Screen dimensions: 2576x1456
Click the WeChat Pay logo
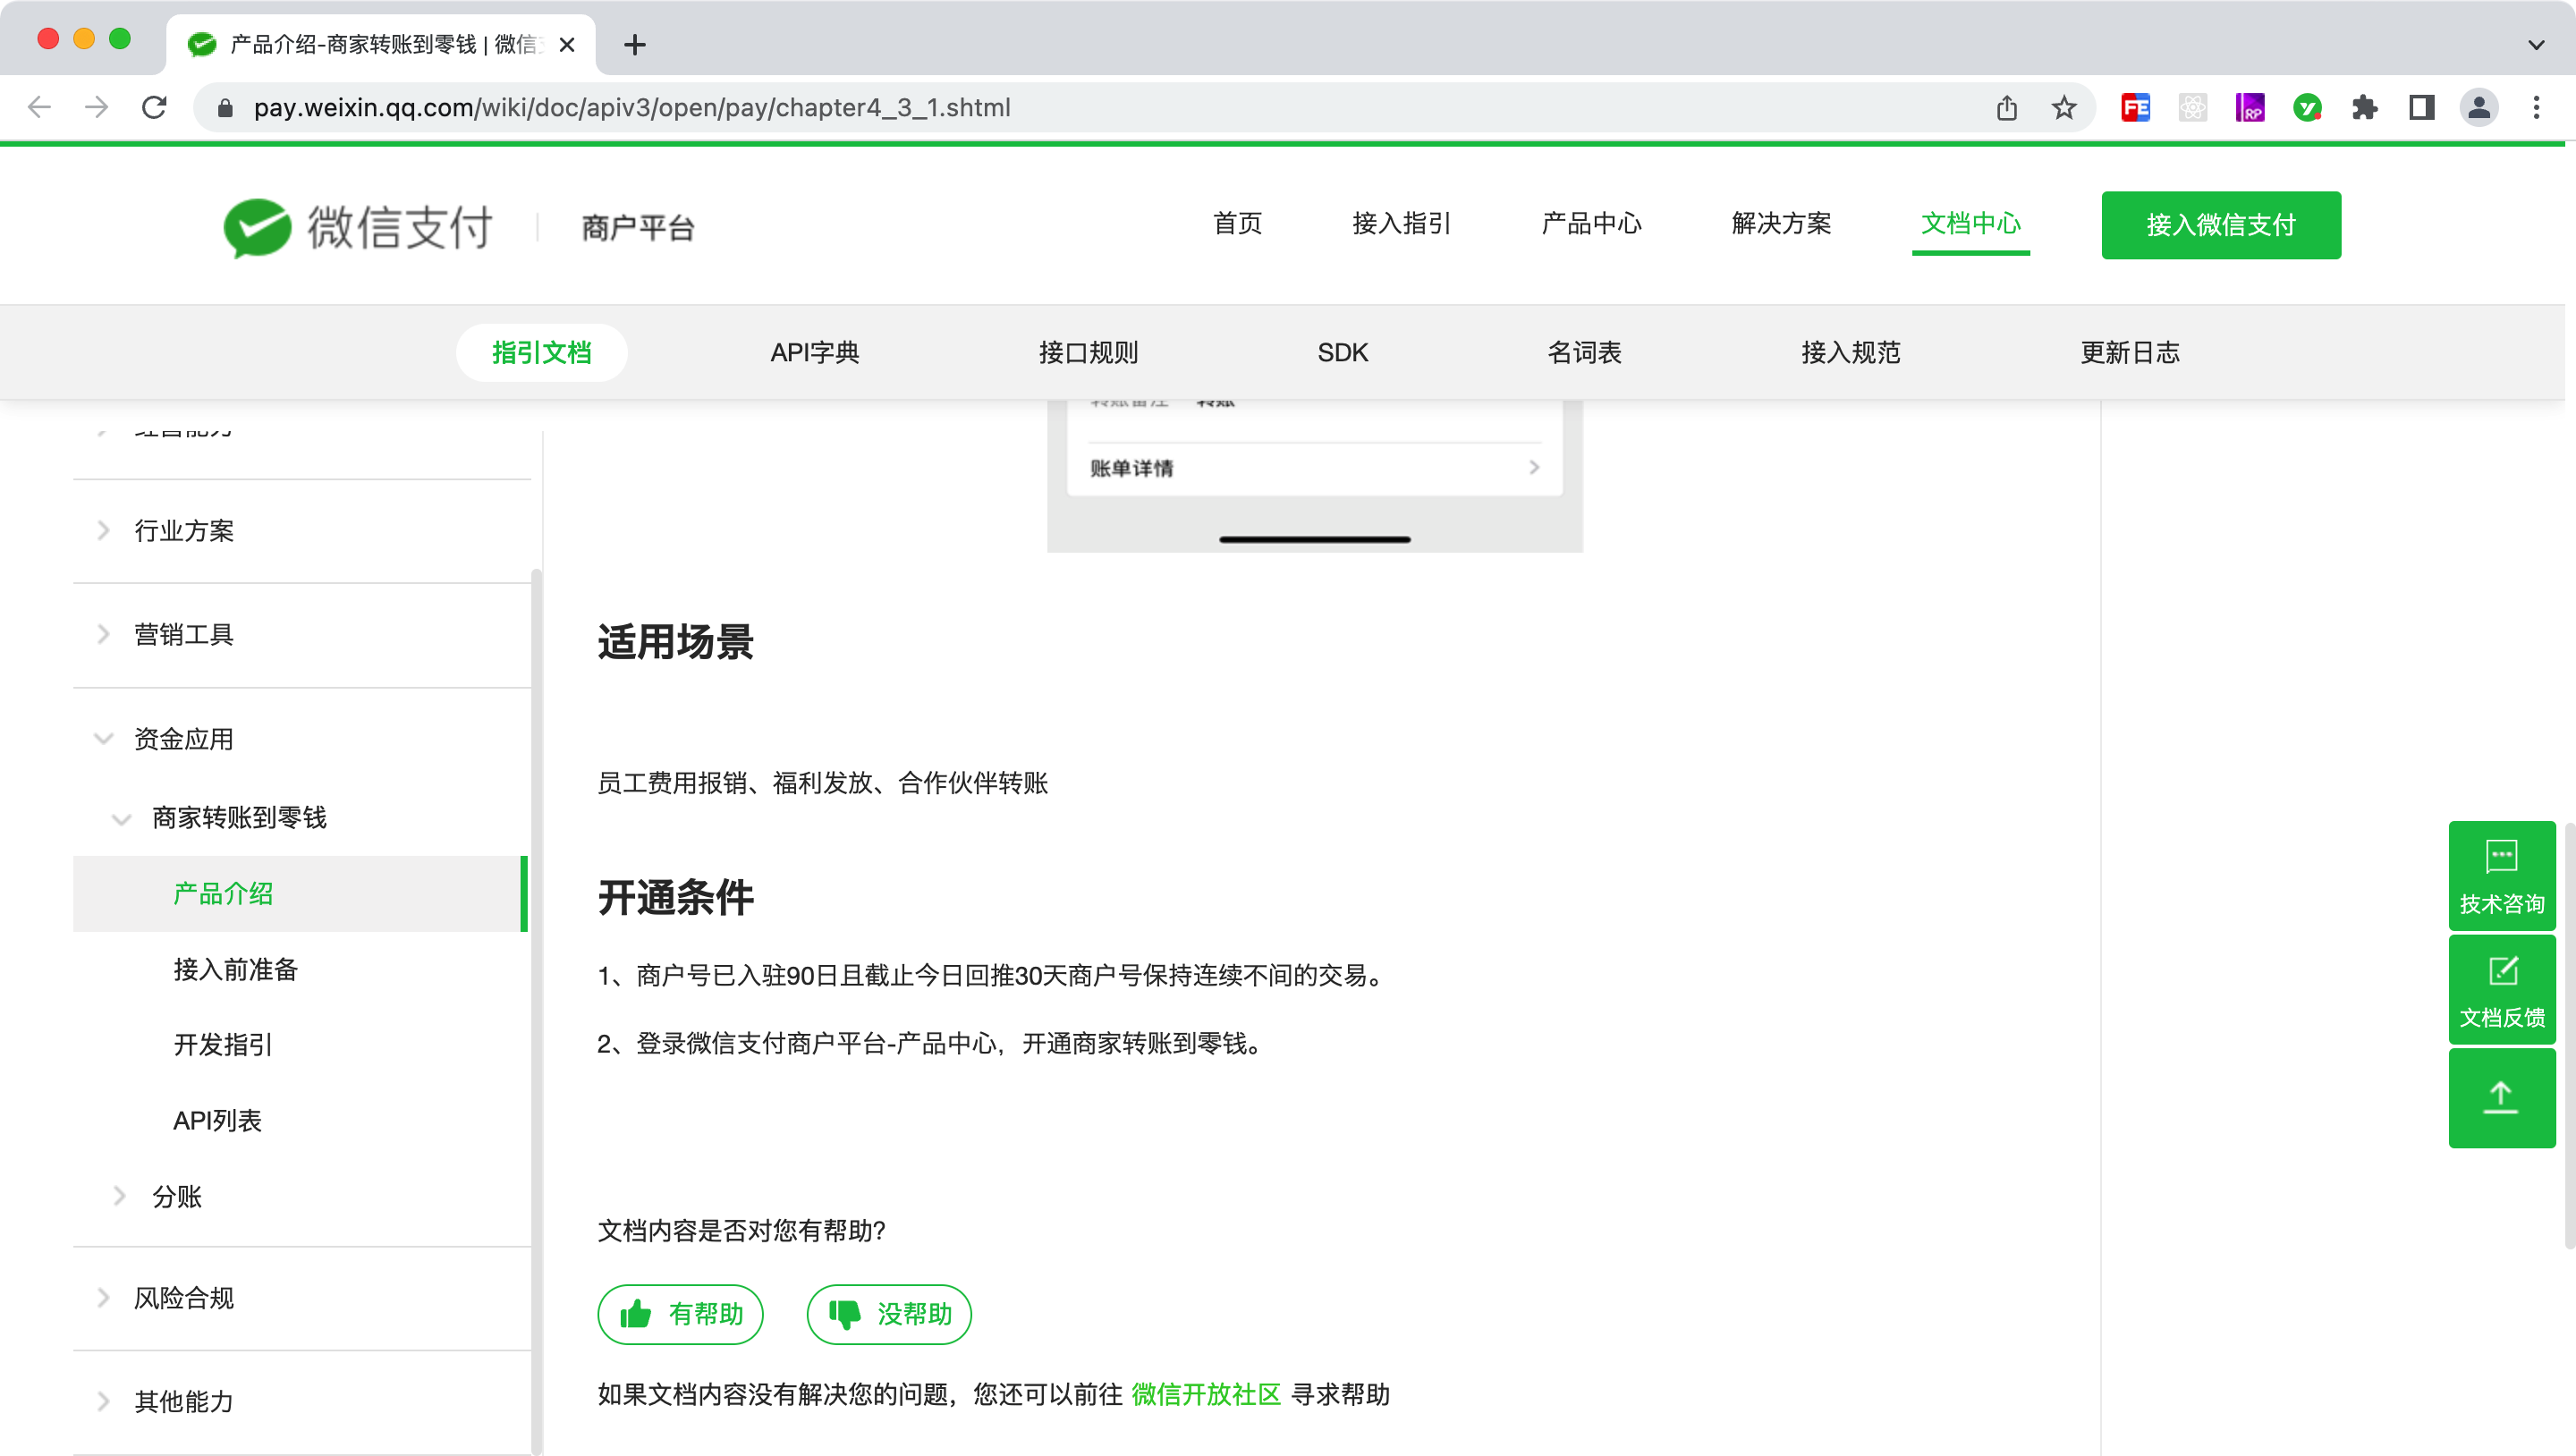358,227
